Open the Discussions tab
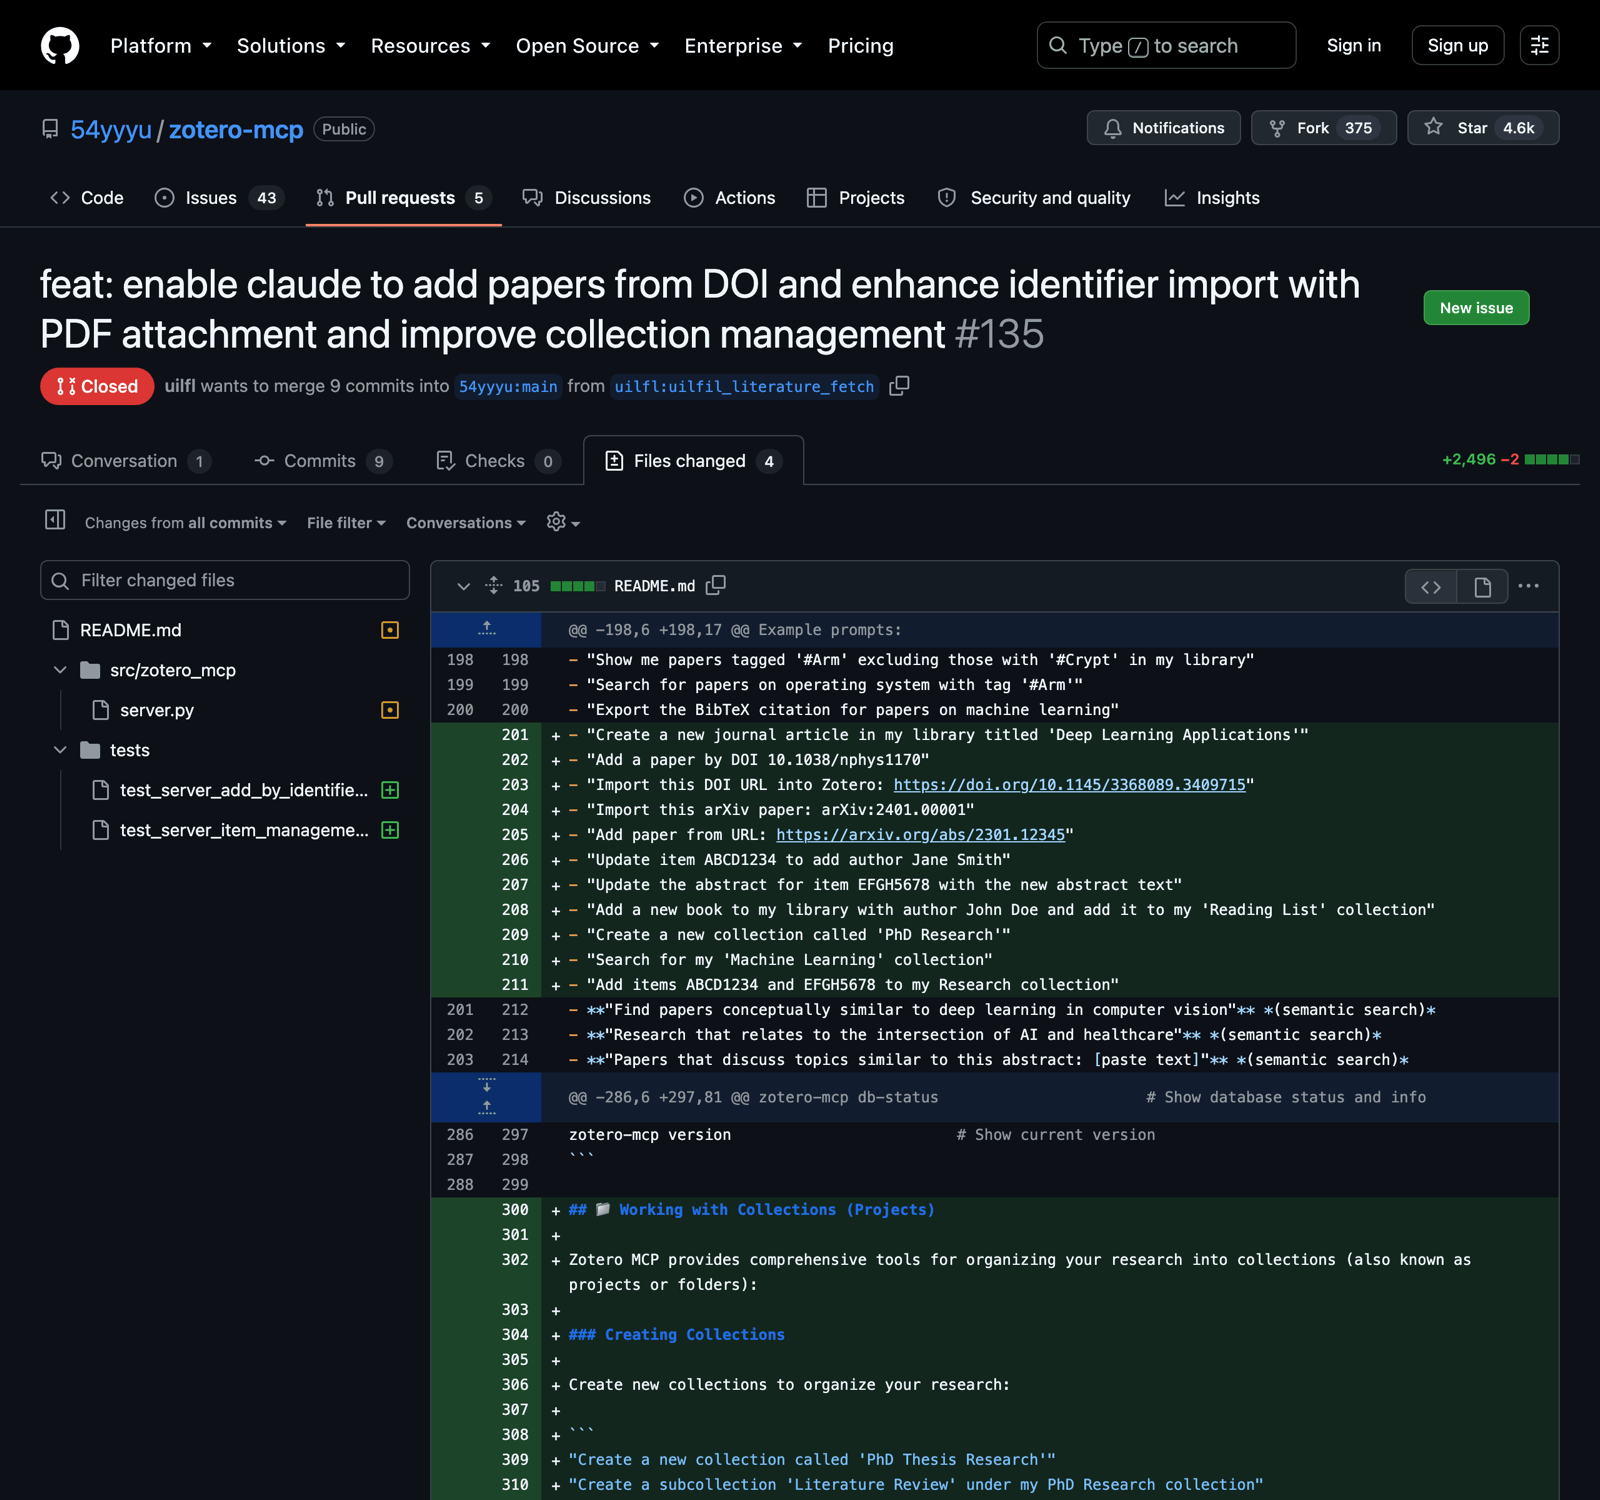 (587, 198)
